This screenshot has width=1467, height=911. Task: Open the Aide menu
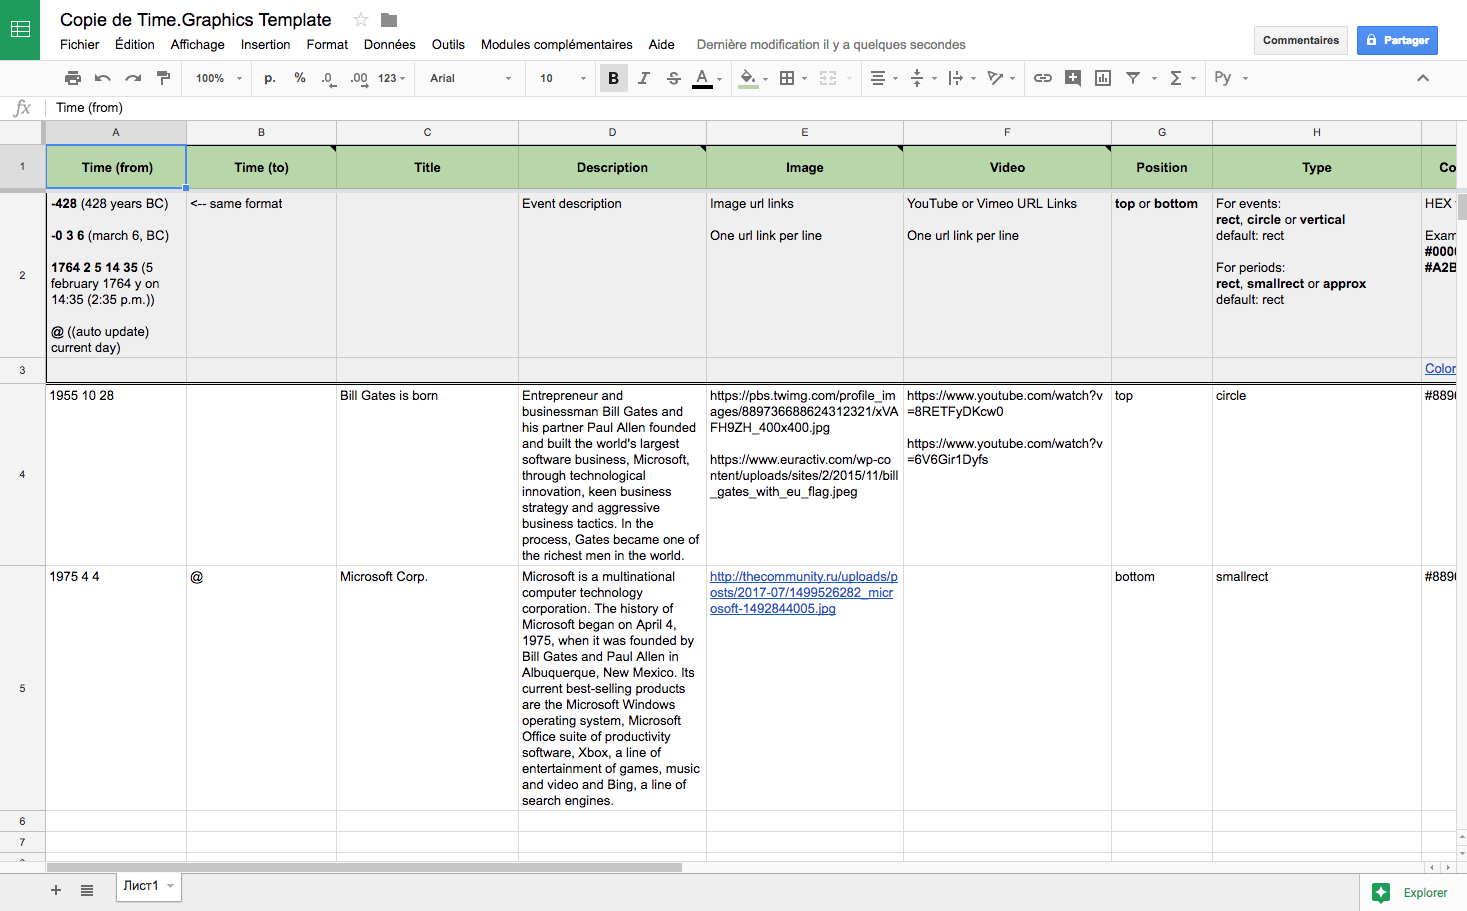point(662,44)
